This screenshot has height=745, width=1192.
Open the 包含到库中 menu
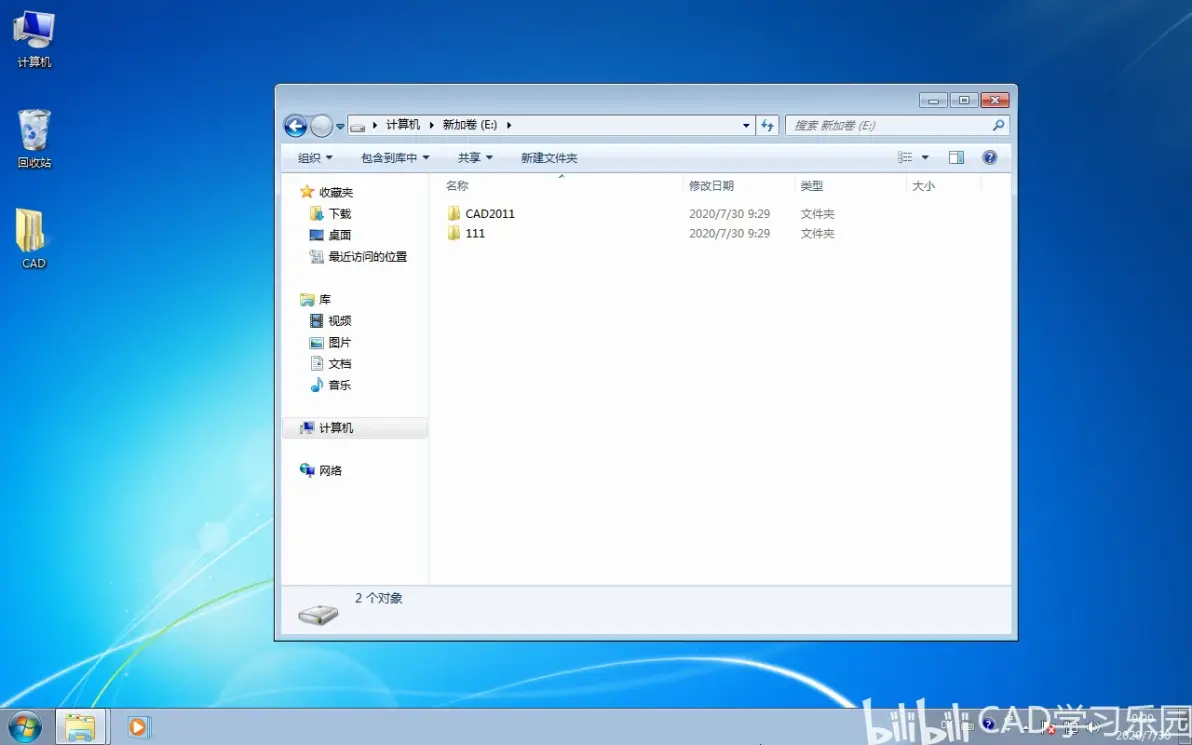point(395,157)
